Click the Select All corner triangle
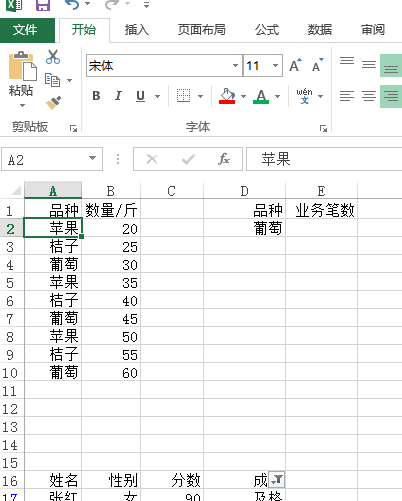402x501 pixels. tap(16, 191)
